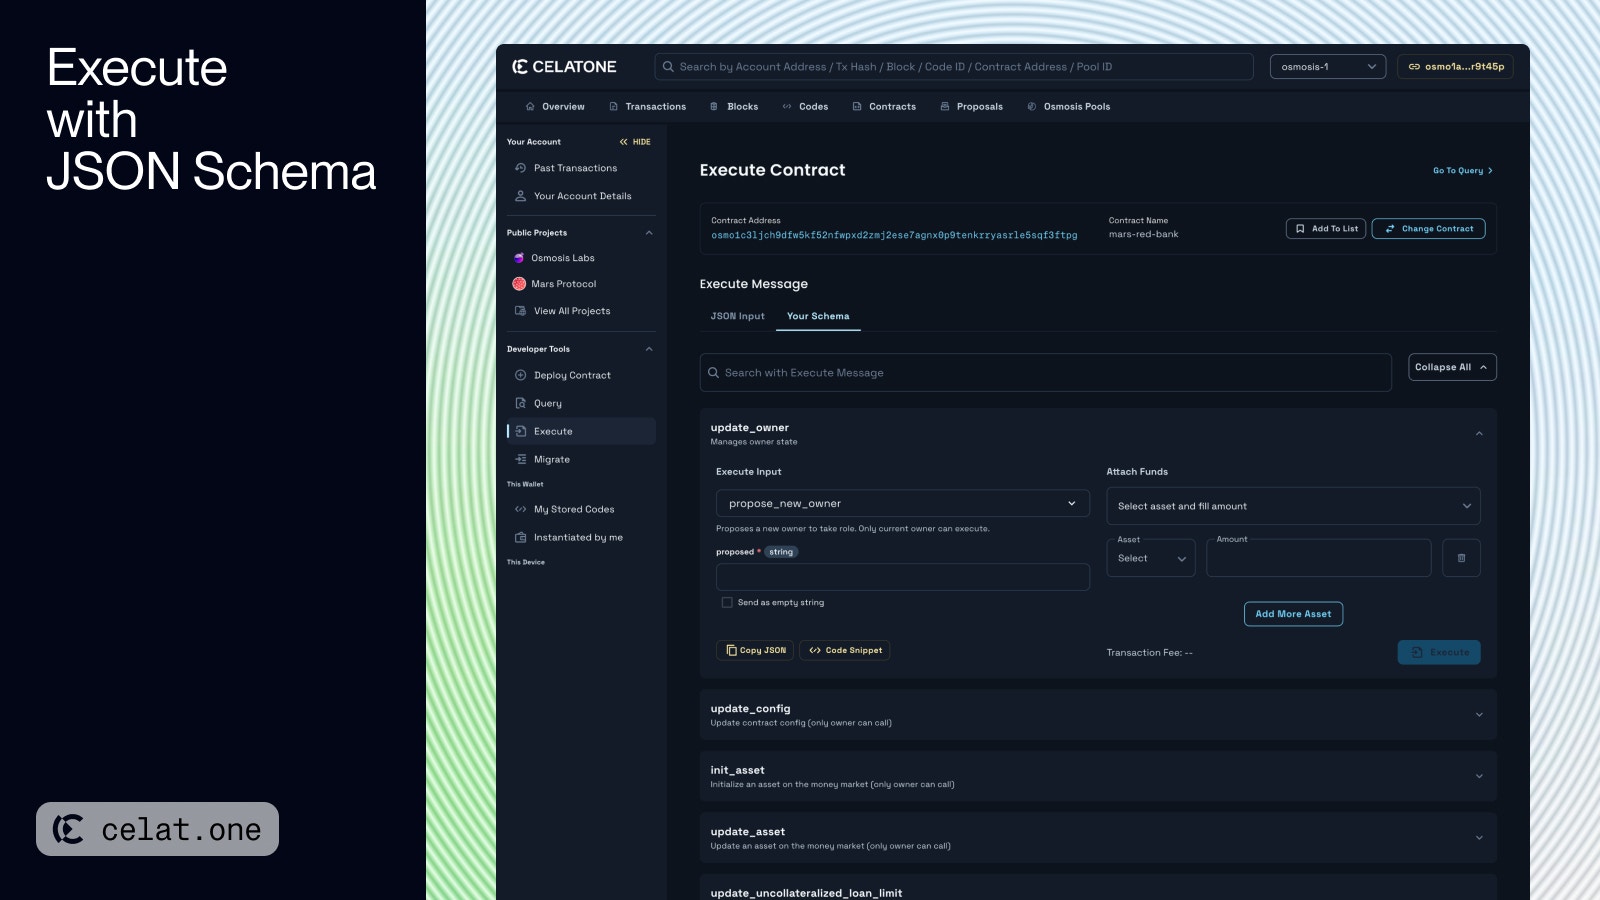Click the Past Transactions history icon
The image size is (1600, 900).
coord(520,168)
